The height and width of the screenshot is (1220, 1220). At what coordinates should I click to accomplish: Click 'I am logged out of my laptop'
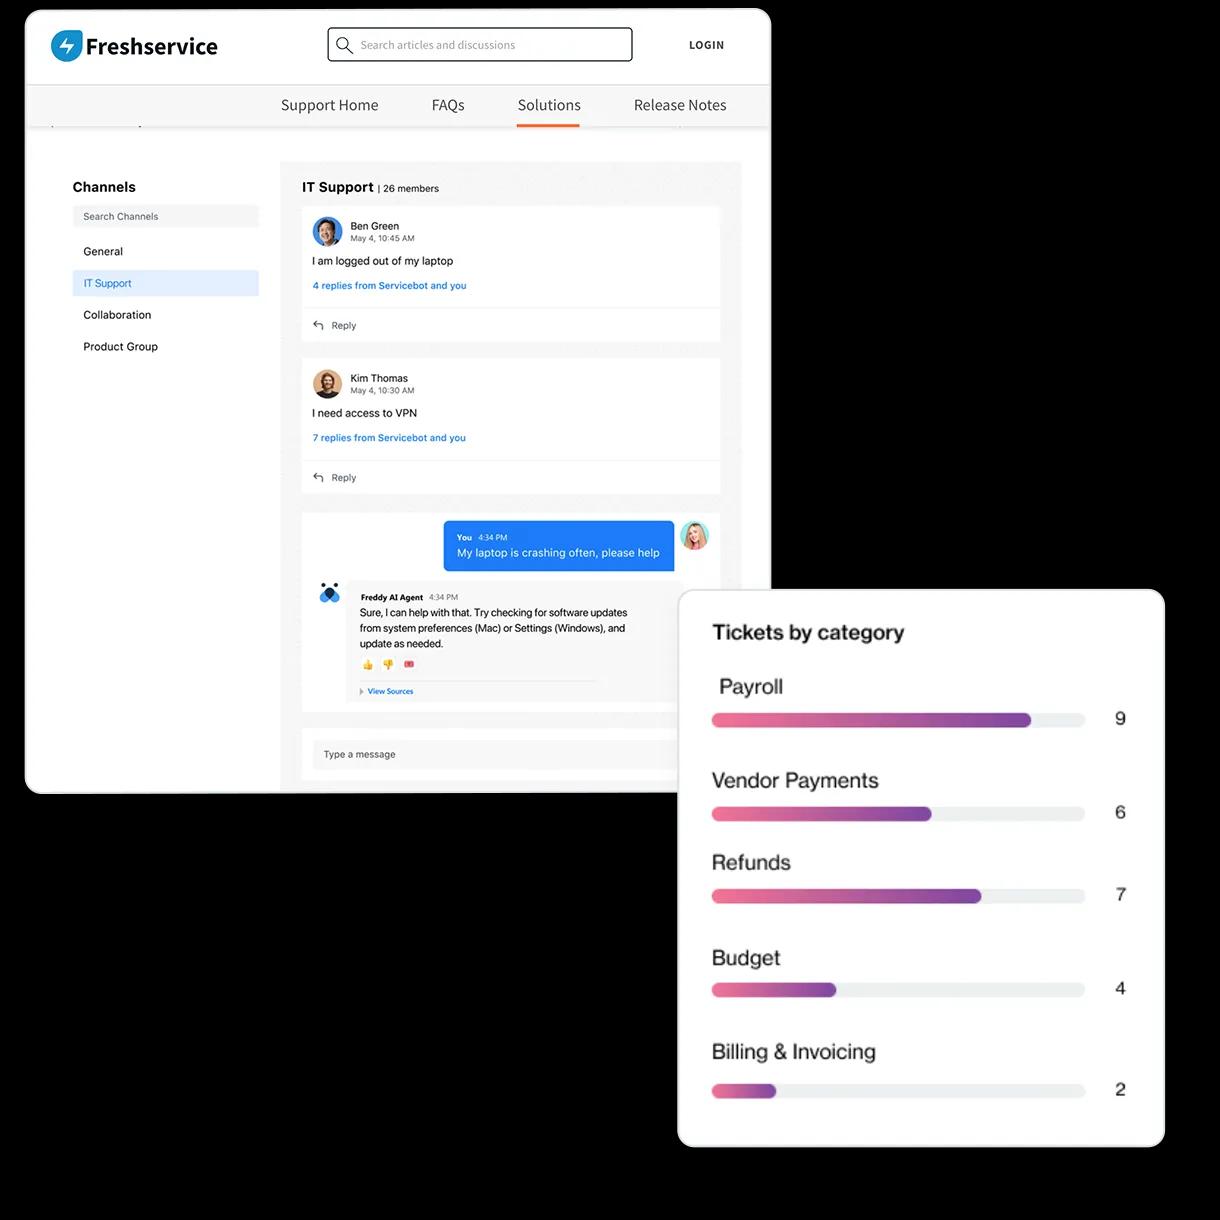pyautogui.click(x=383, y=261)
